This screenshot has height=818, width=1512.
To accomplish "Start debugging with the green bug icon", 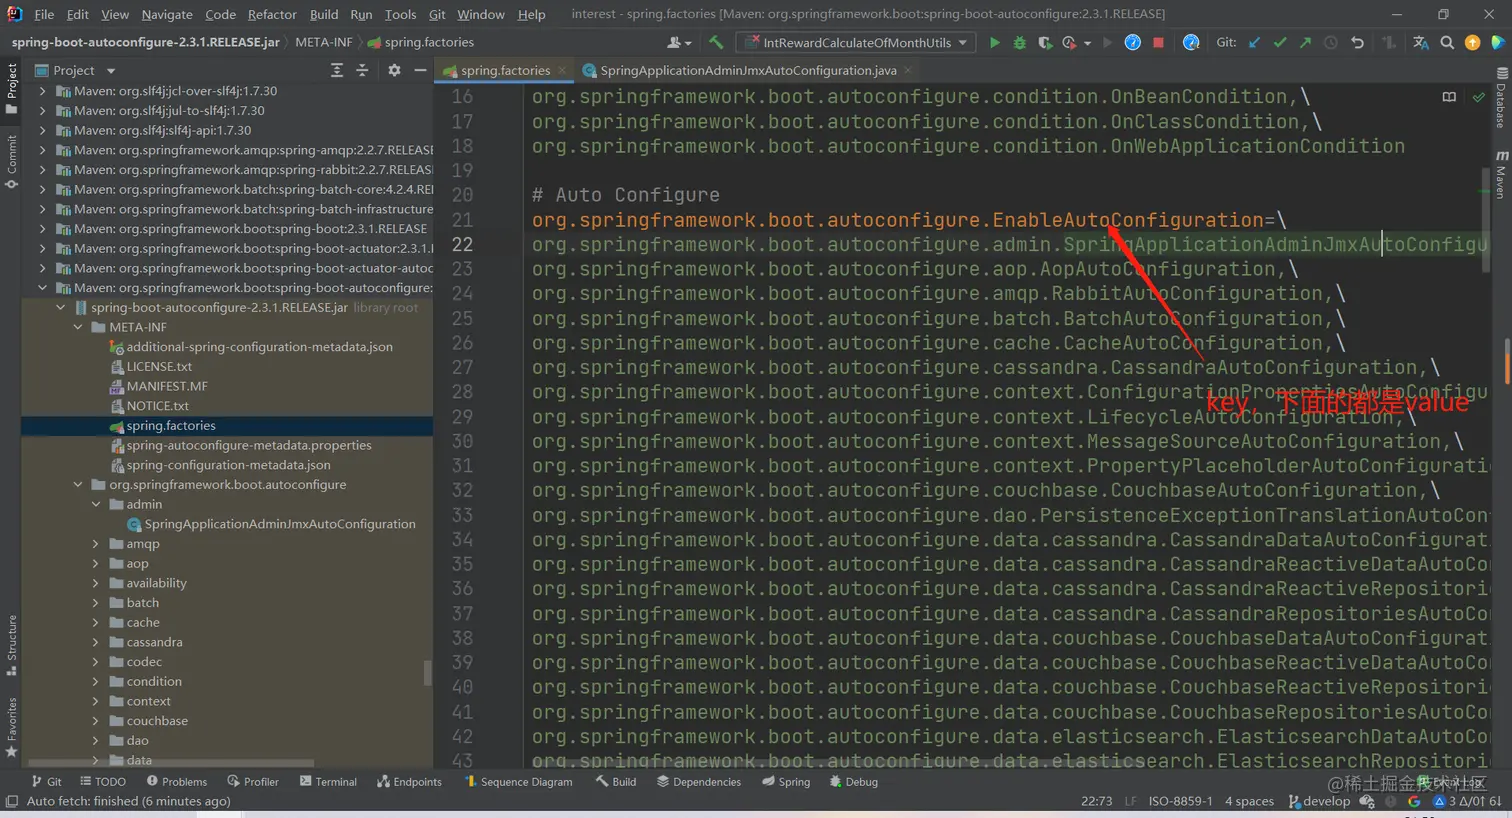I will [1019, 43].
